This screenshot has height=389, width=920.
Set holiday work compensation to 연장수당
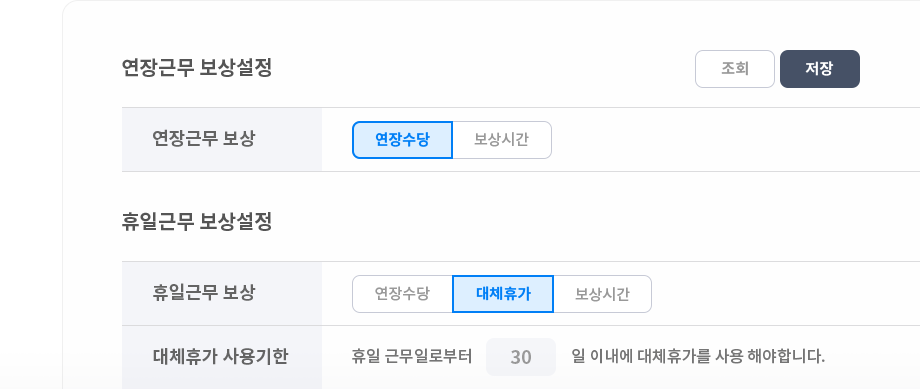(402, 294)
